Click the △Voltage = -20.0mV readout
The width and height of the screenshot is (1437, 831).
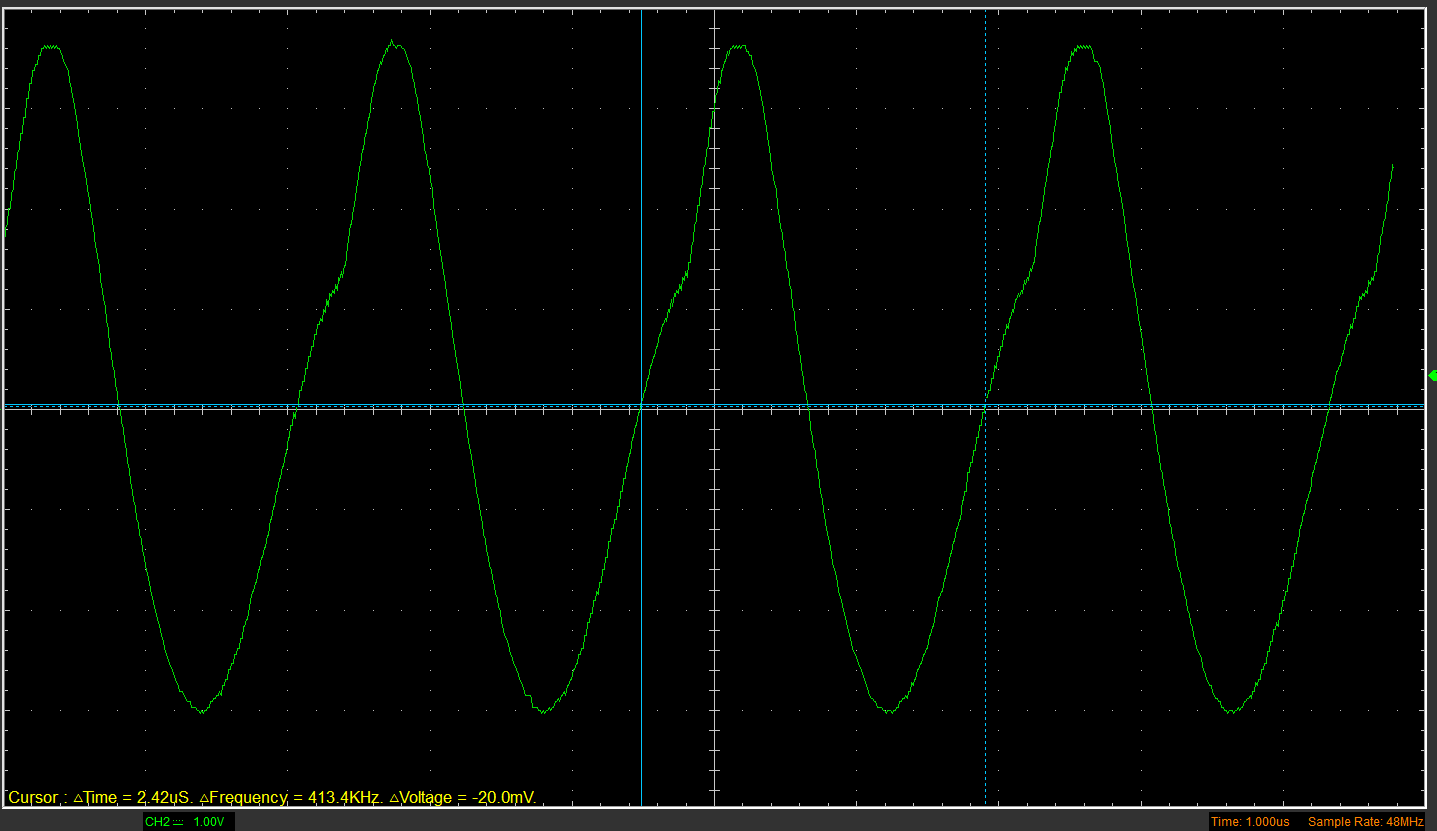click(464, 797)
